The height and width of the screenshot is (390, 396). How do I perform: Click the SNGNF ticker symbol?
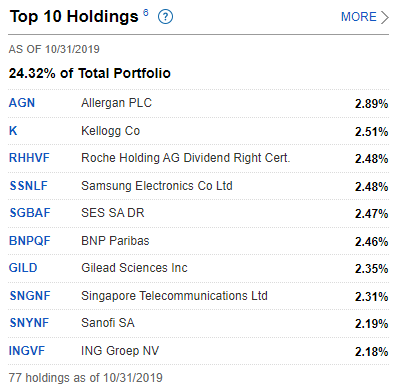click(x=30, y=296)
